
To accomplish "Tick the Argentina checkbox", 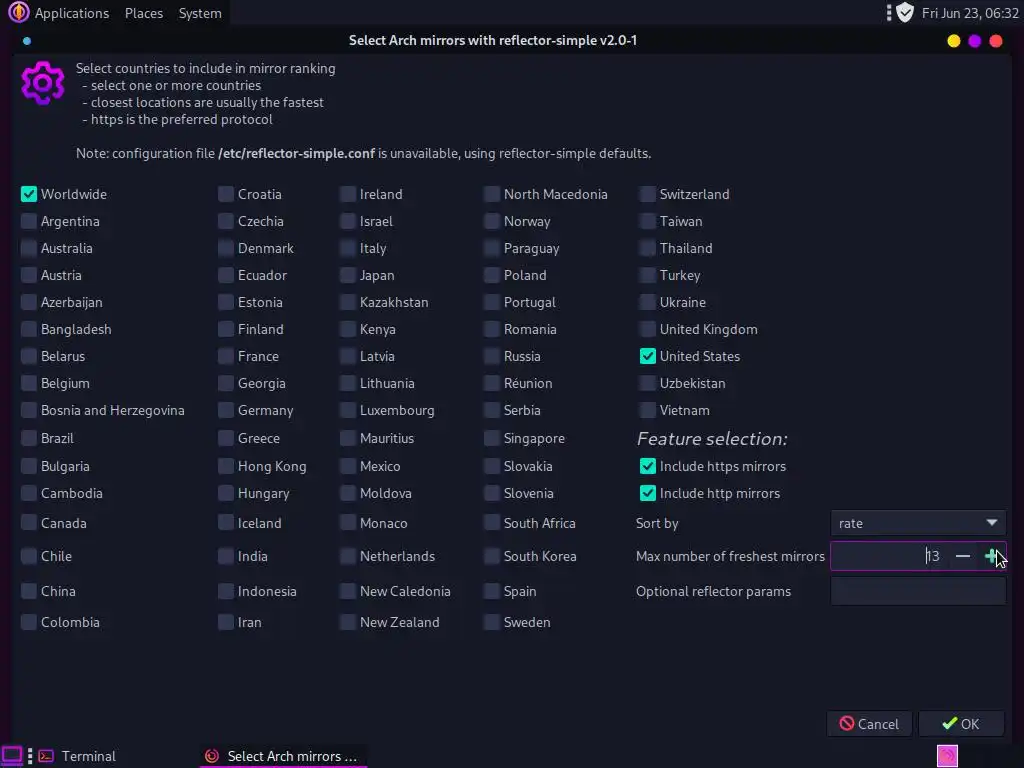I will click(x=29, y=221).
